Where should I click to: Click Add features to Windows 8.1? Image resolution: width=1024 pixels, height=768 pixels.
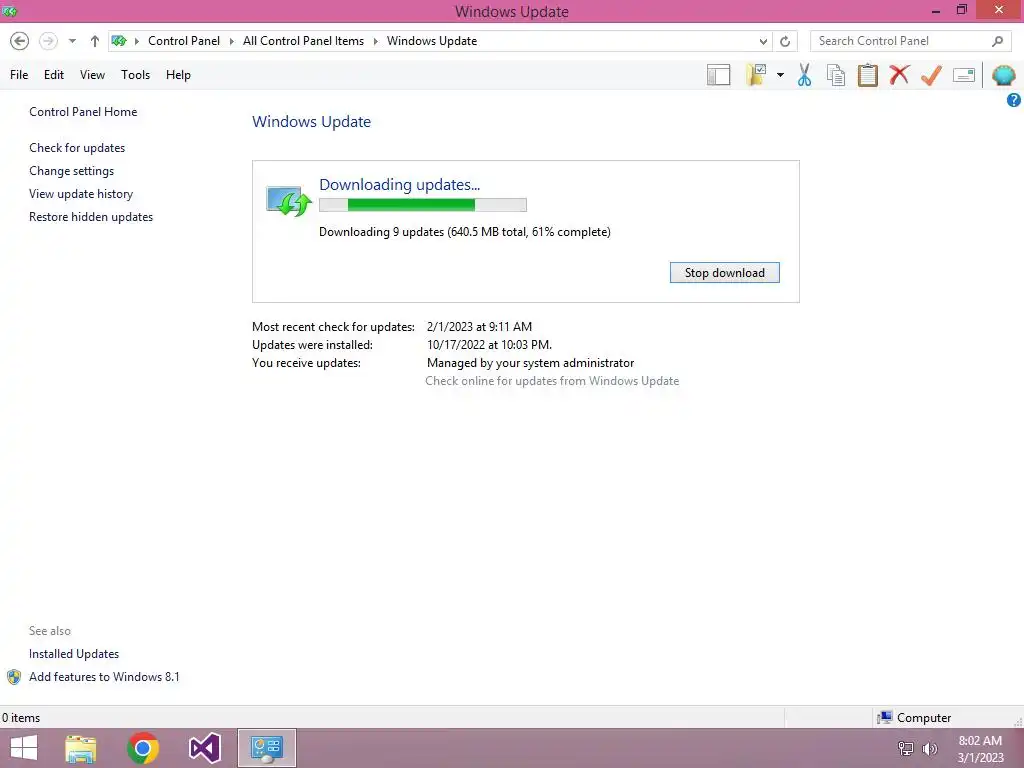point(104,677)
